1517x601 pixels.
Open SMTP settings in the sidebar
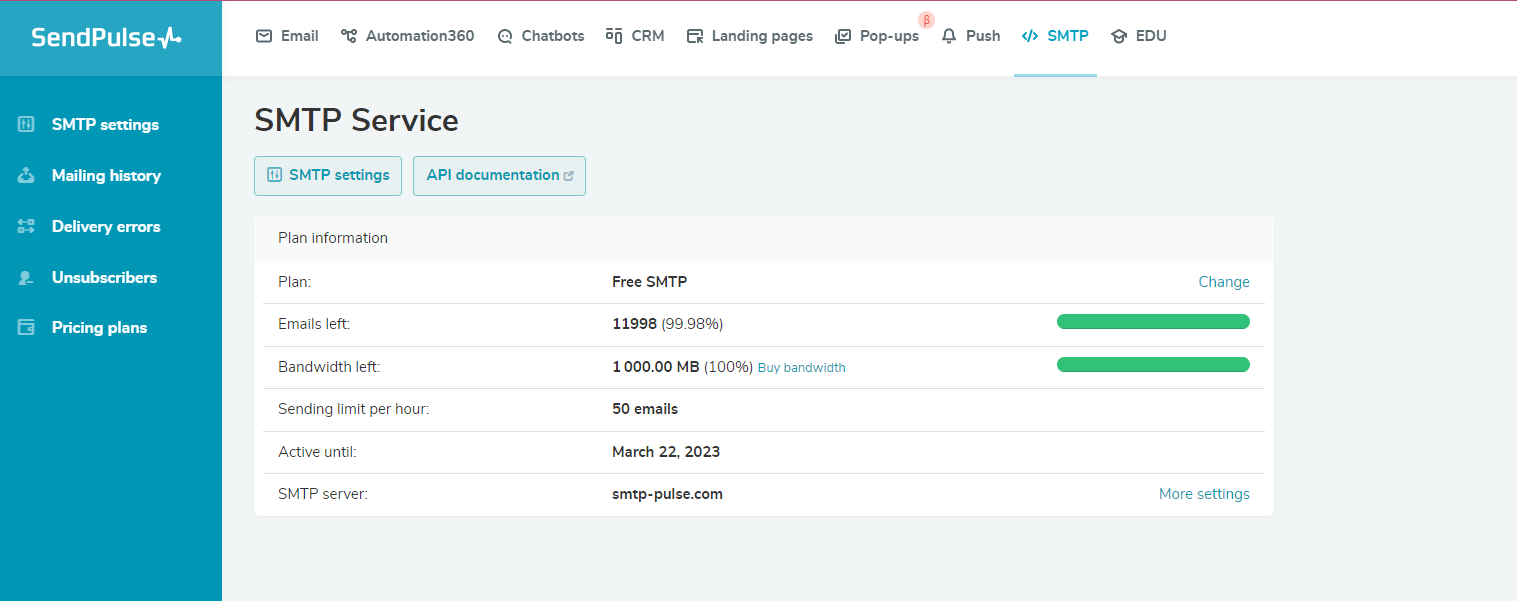105,125
